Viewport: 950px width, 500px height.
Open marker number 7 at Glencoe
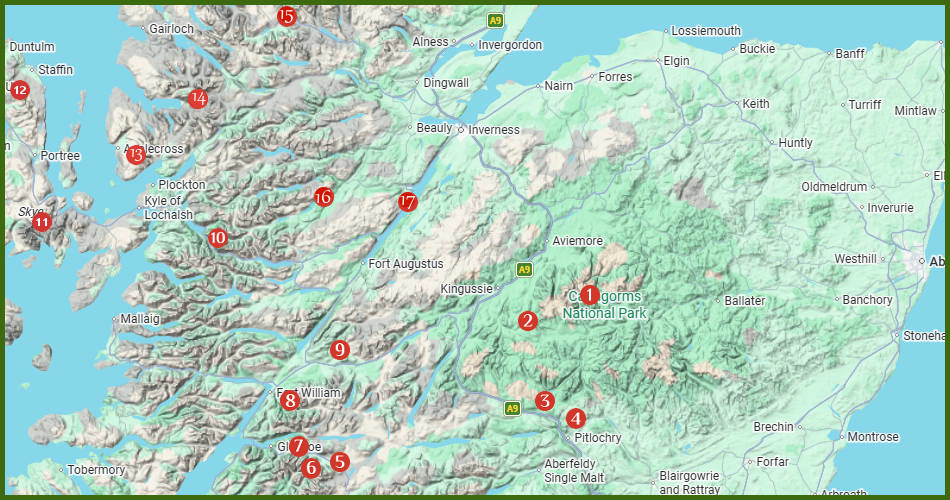pos(297,446)
